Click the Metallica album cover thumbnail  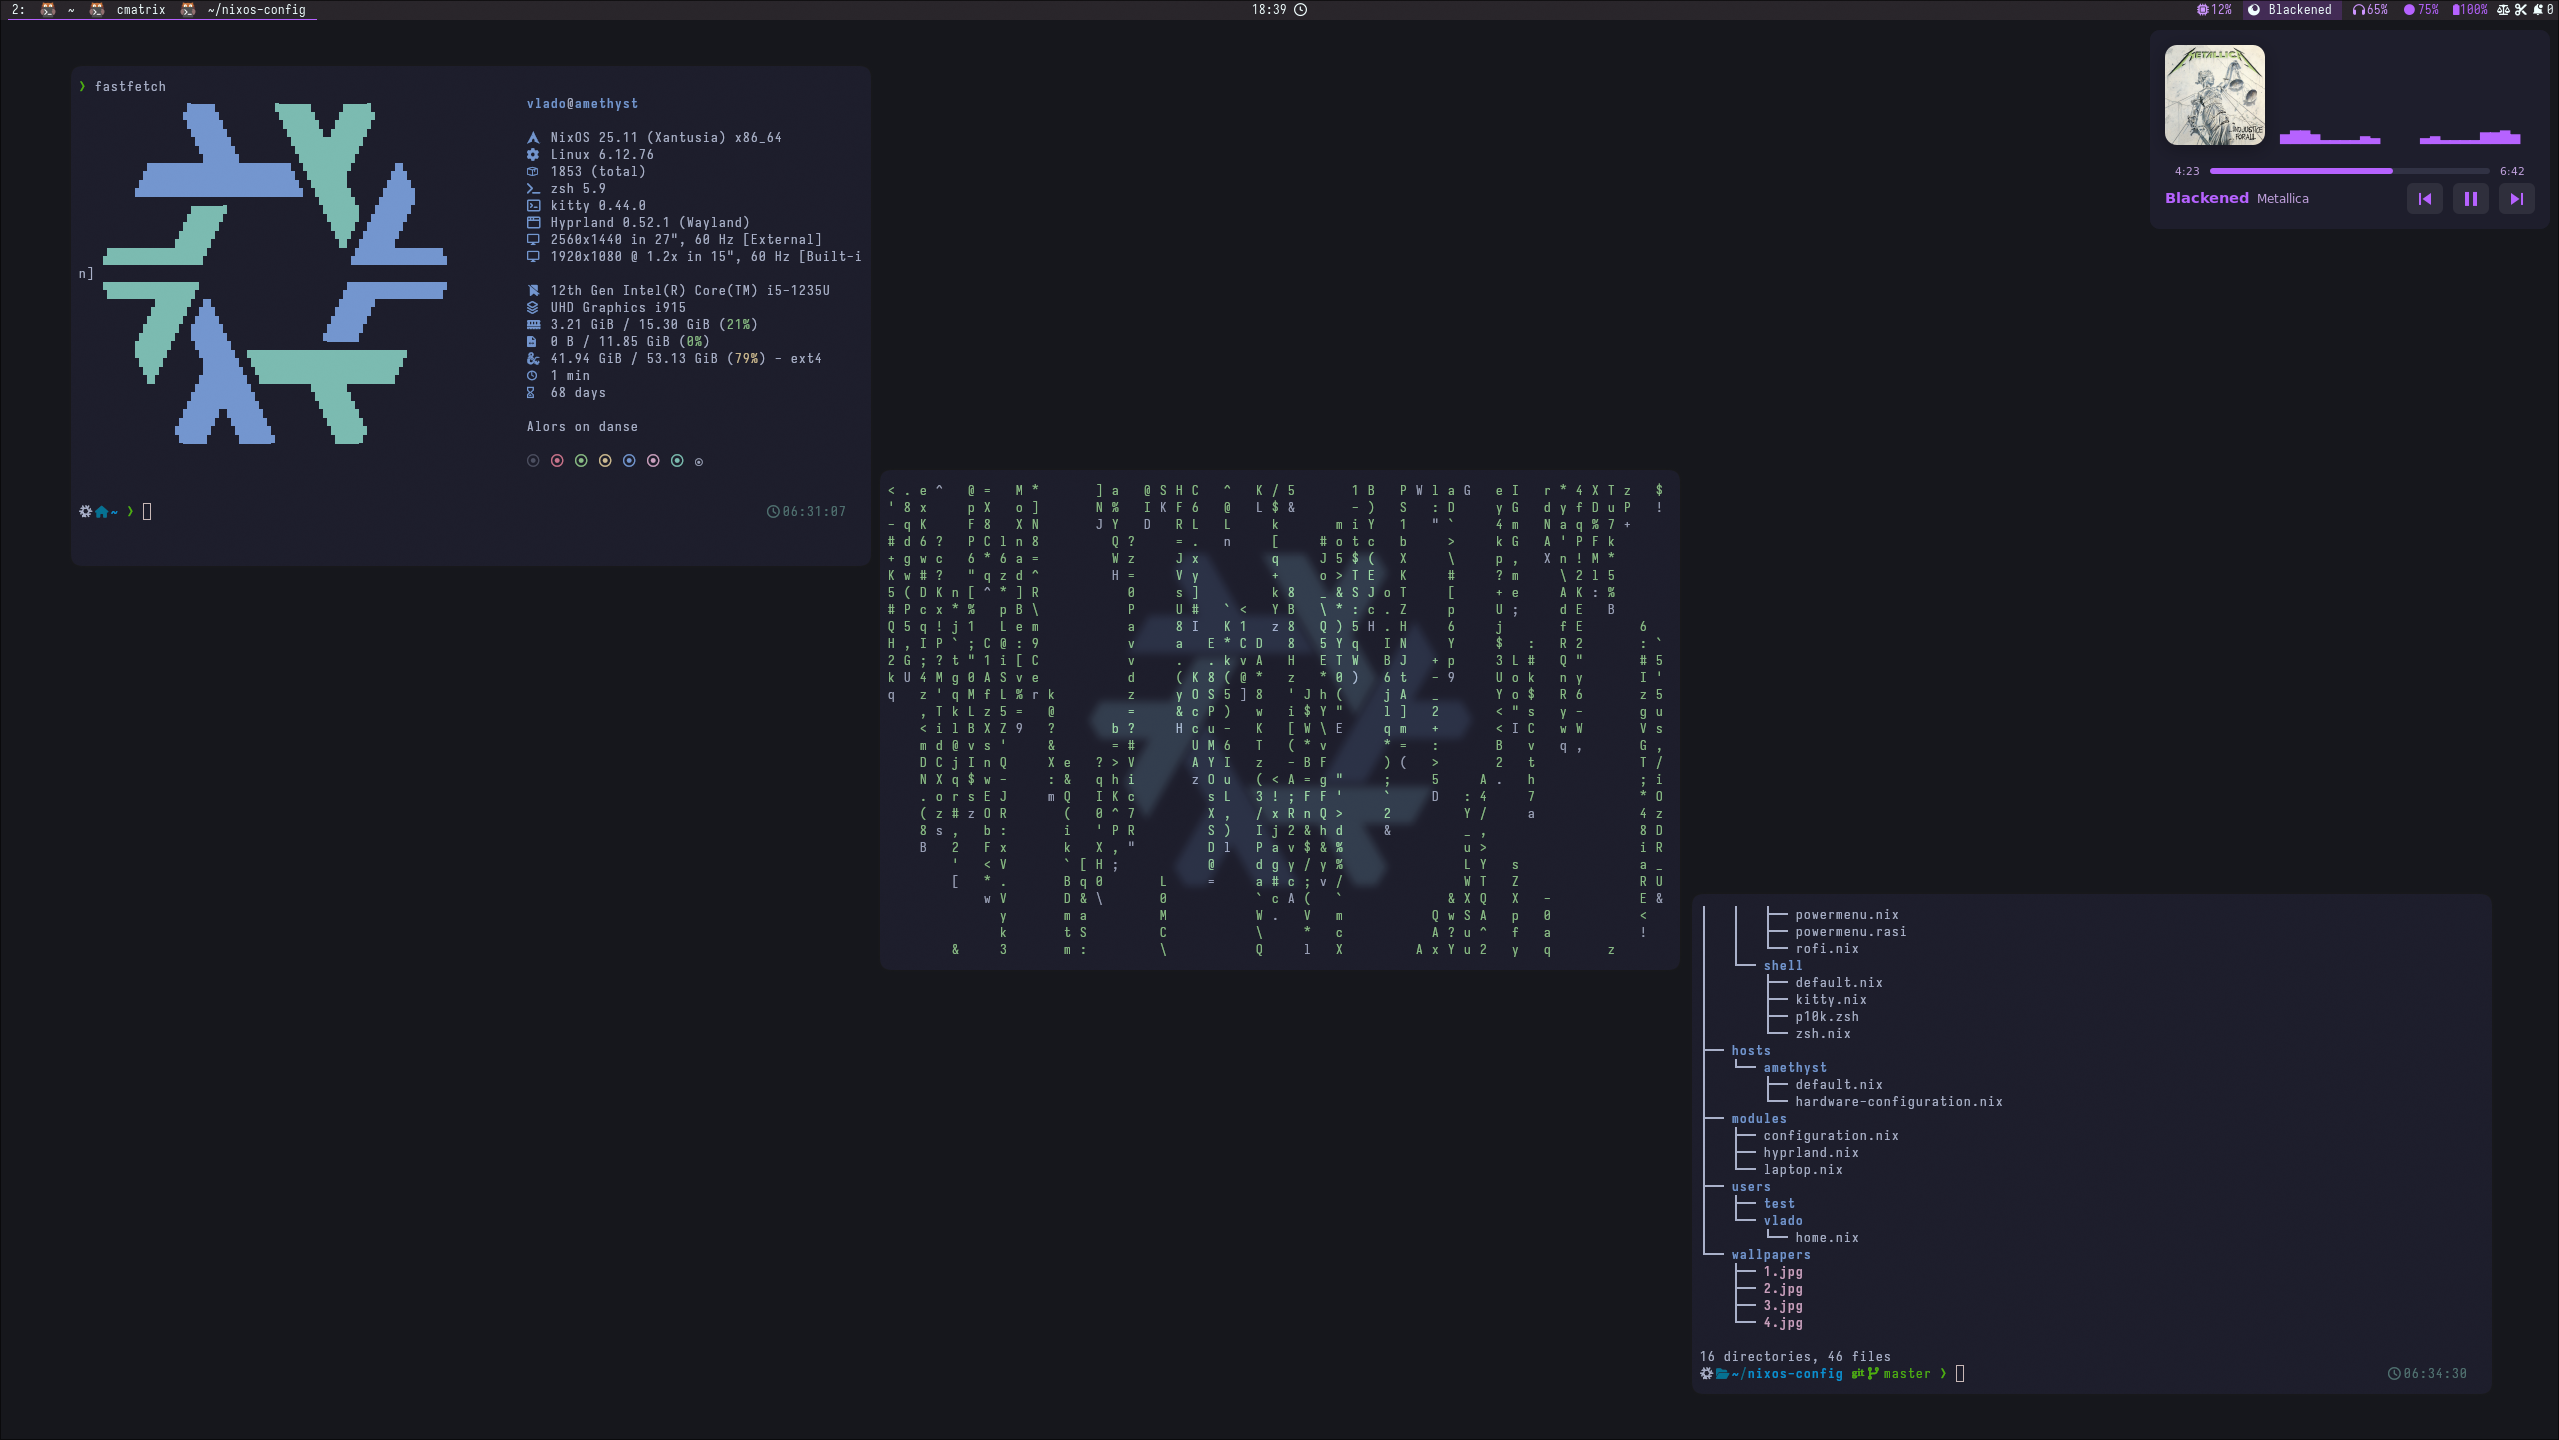[x=2214, y=95]
